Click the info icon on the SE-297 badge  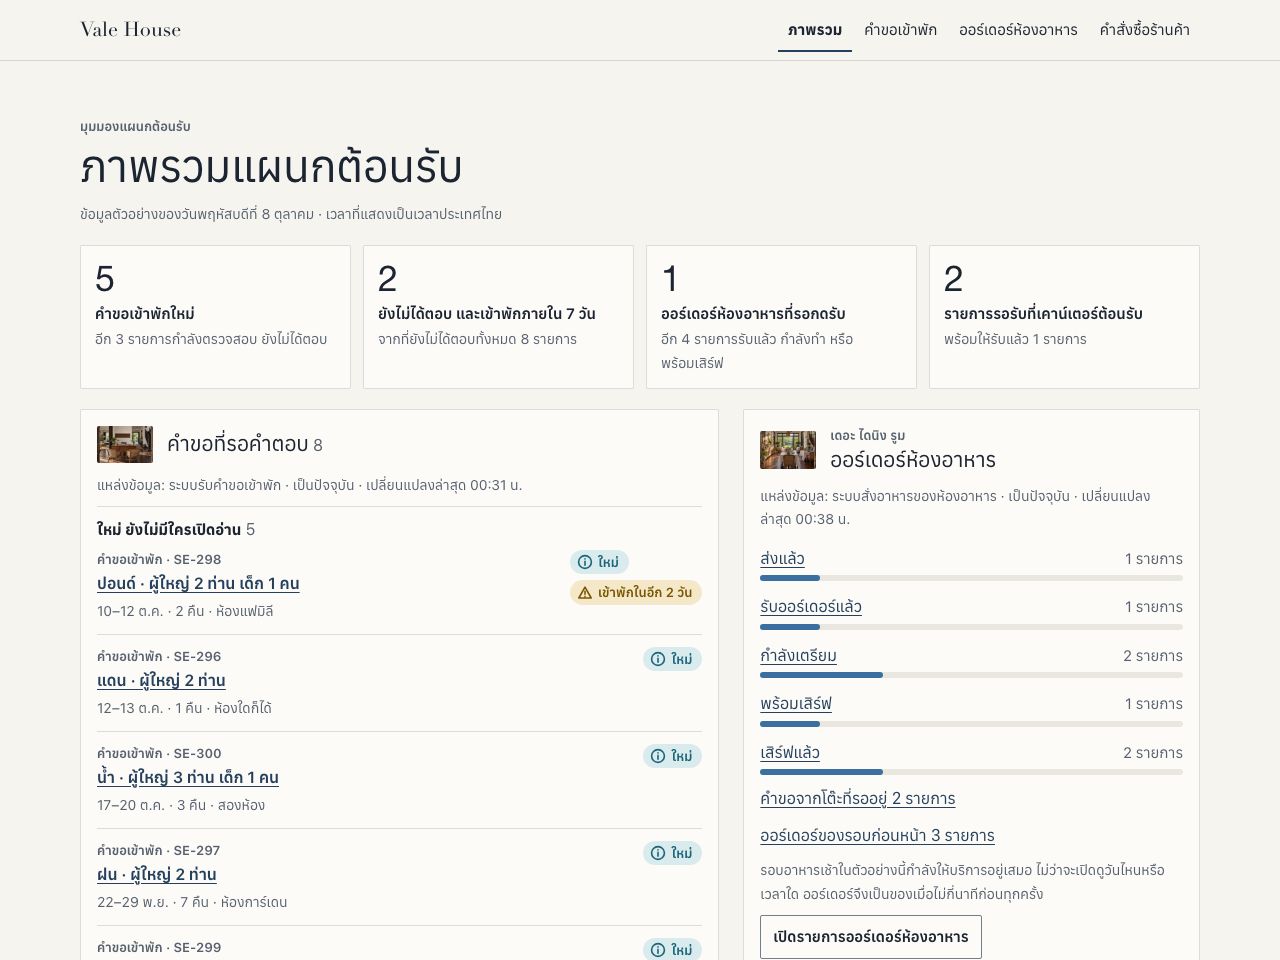pos(658,853)
